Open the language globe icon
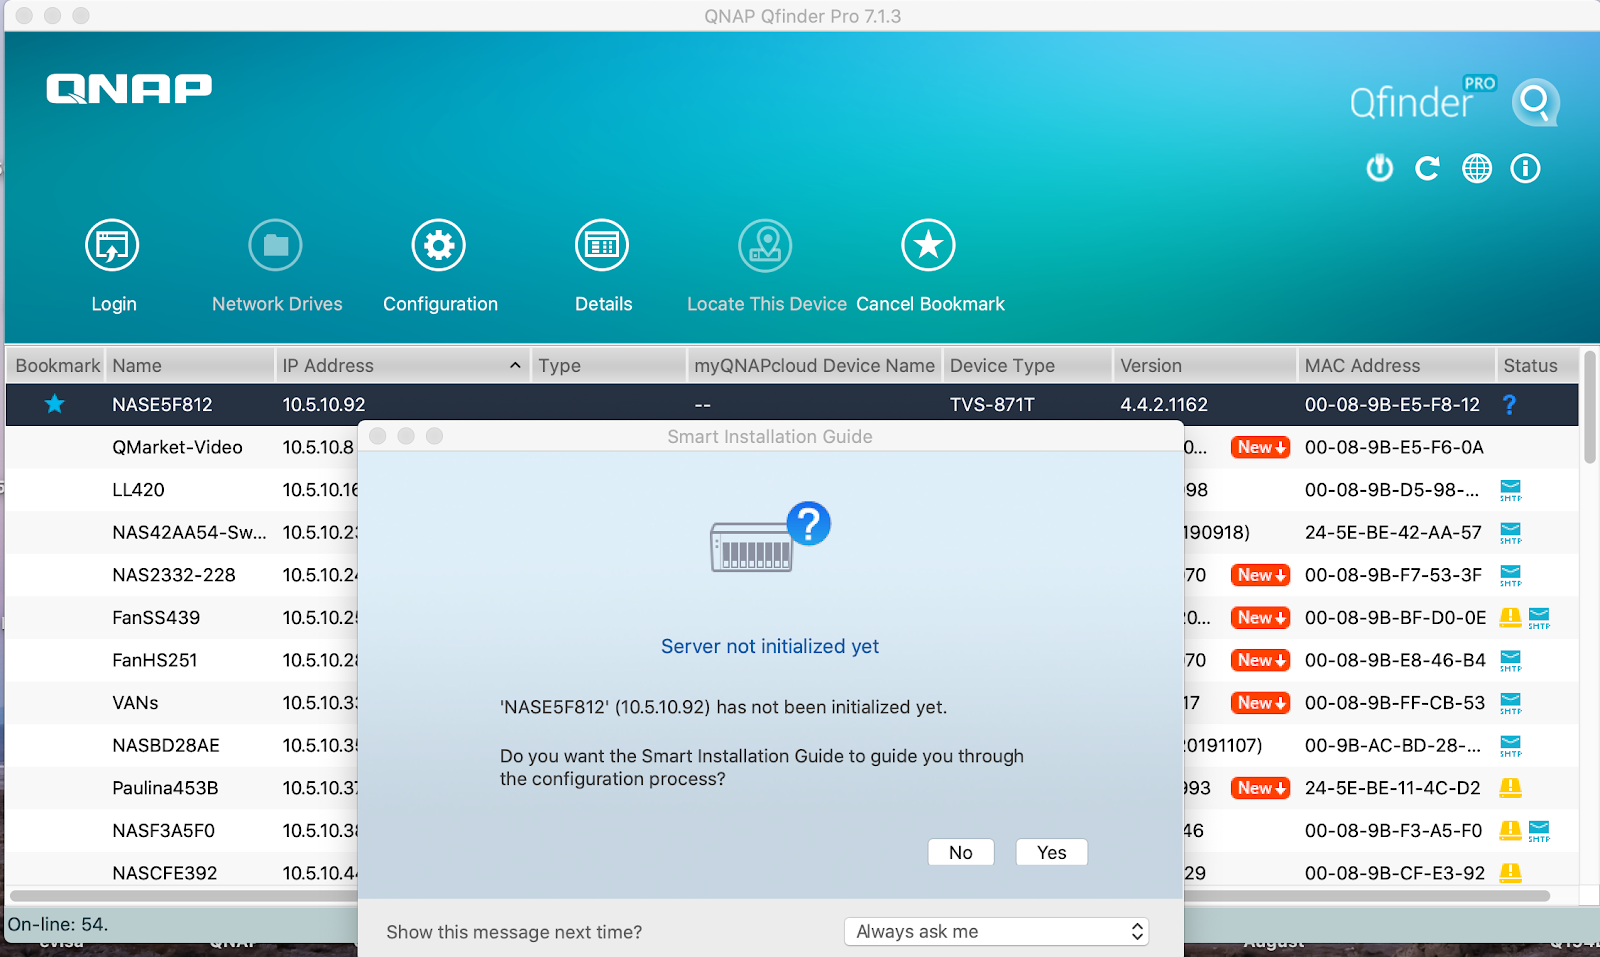This screenshot has width=1600, height=957. (x=1477, y=168)
